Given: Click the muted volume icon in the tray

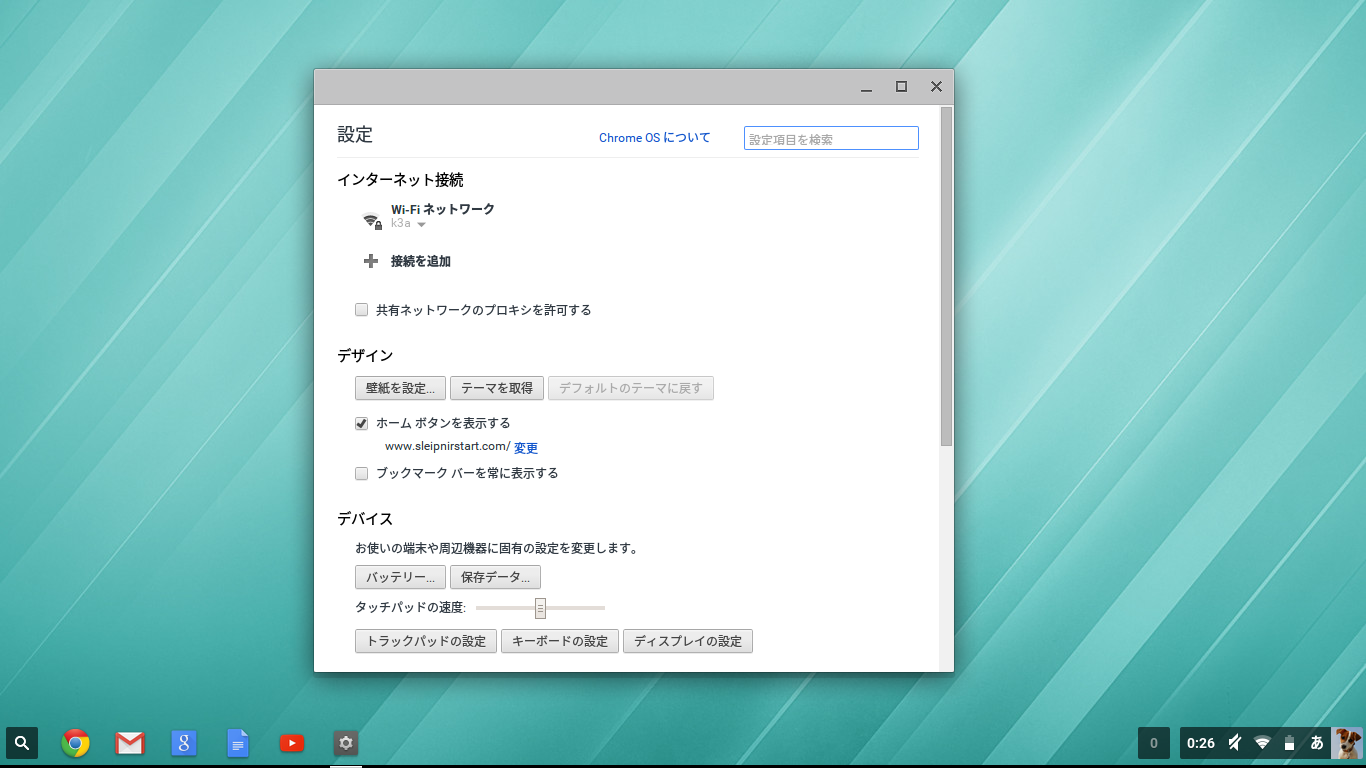Looking at the screenshot, I should point(1235,742).
